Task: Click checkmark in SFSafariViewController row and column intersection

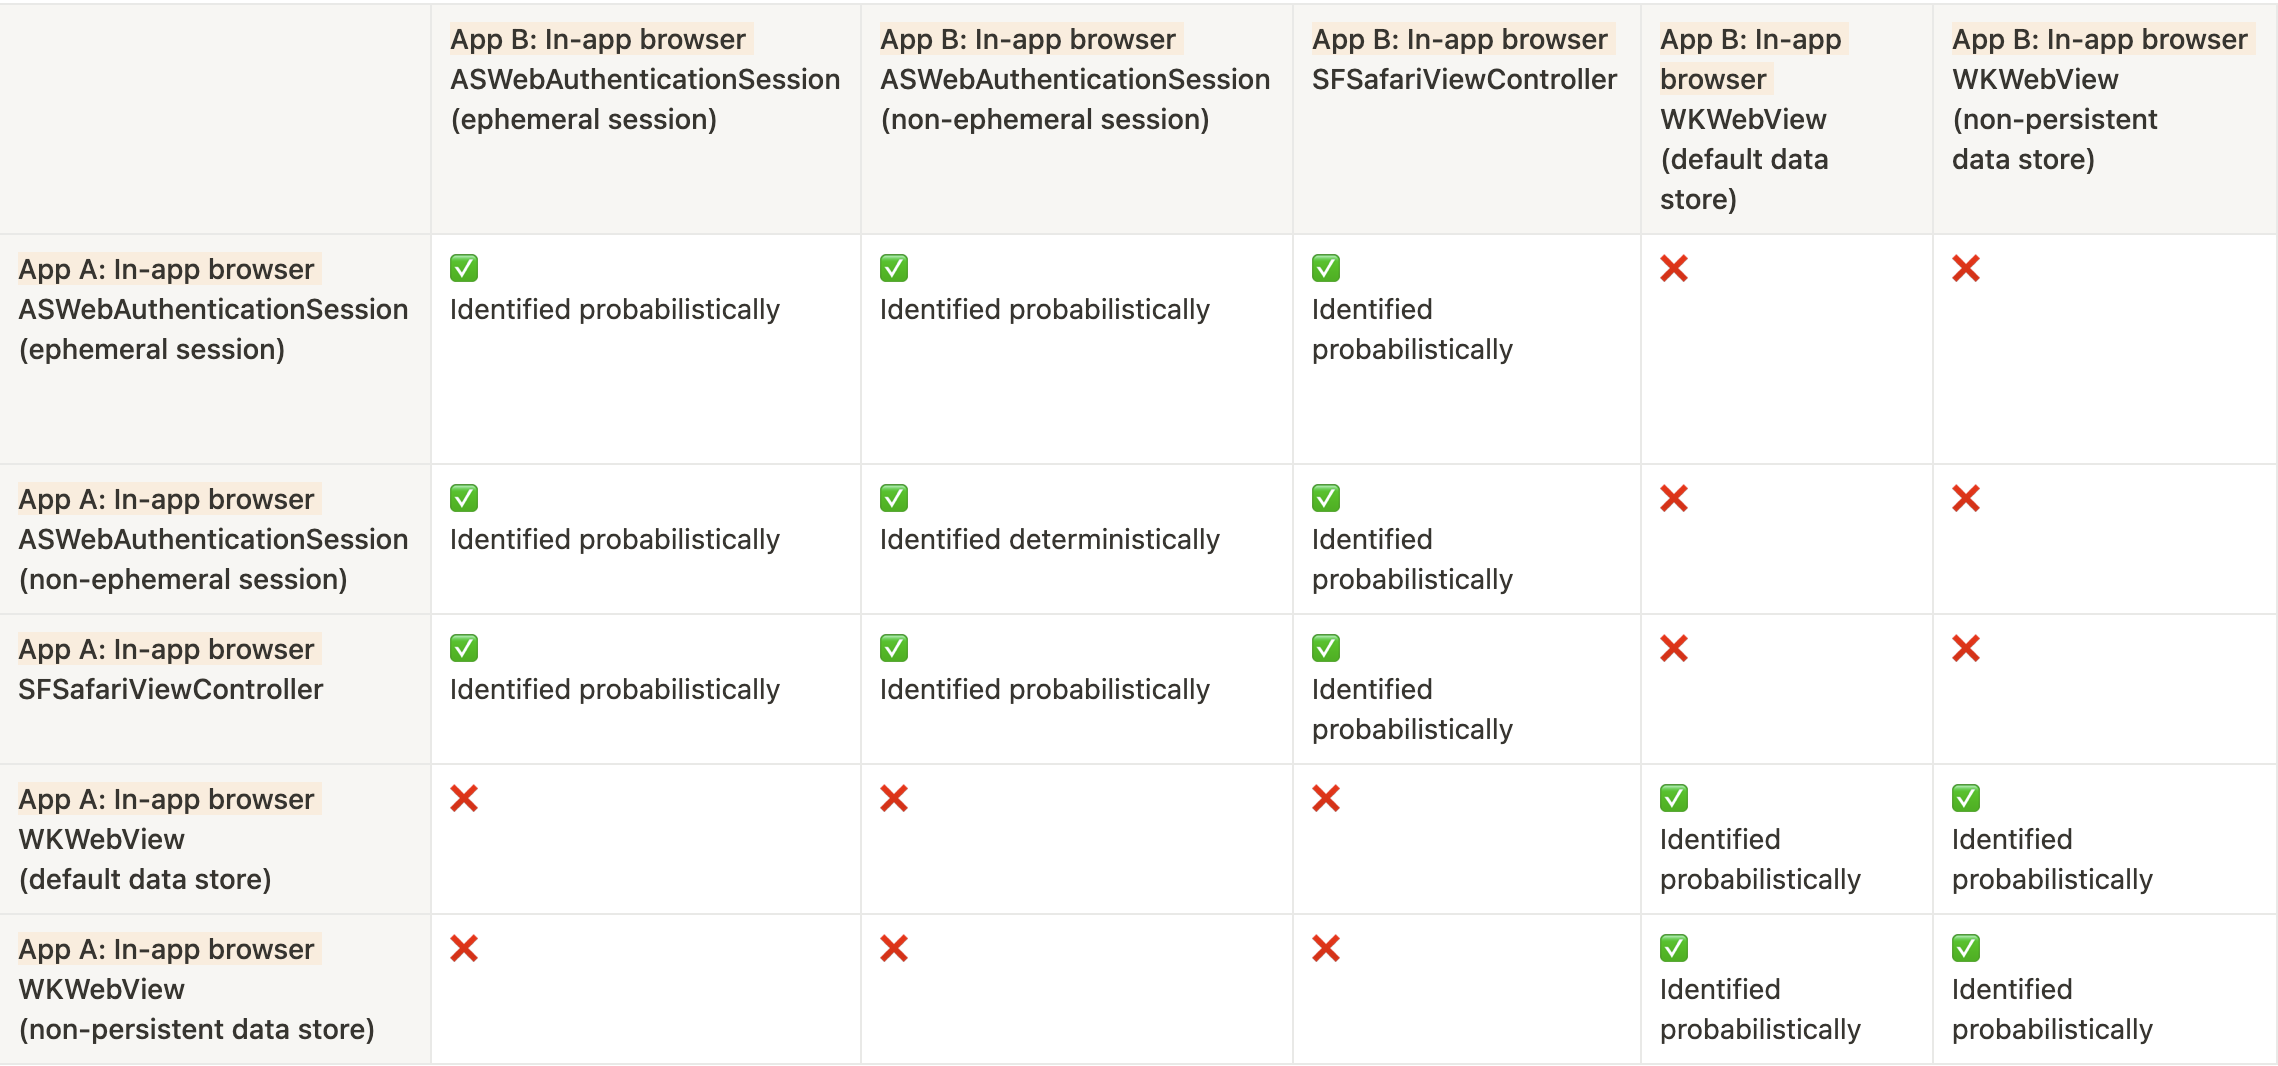Action: [x=1326, y=648]
